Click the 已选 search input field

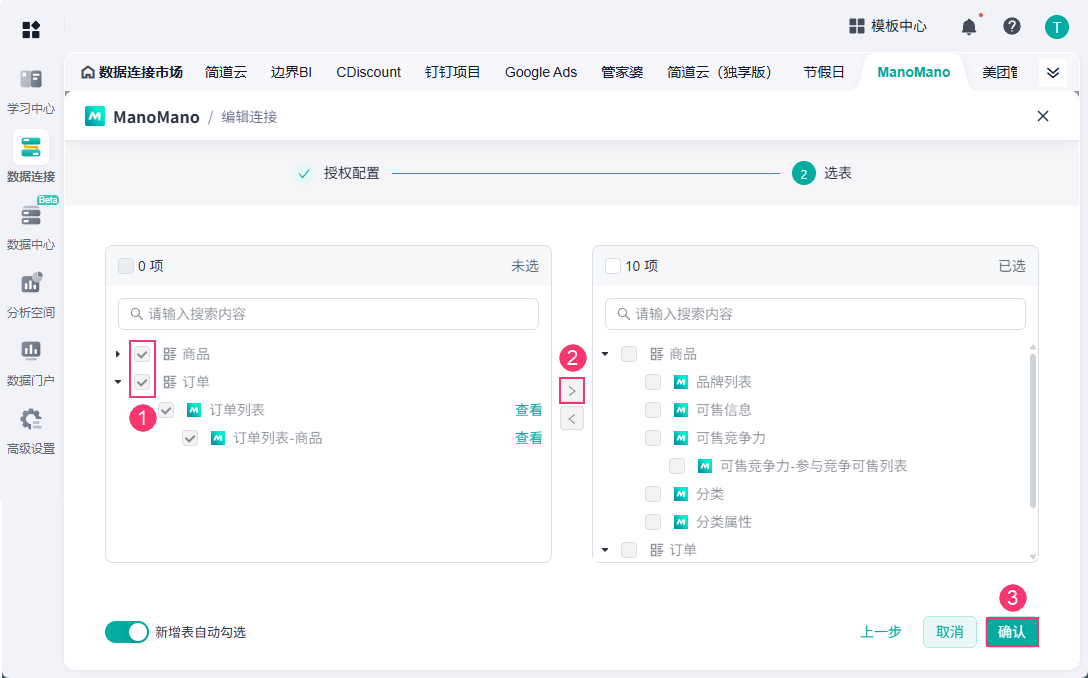pos(815,314)
